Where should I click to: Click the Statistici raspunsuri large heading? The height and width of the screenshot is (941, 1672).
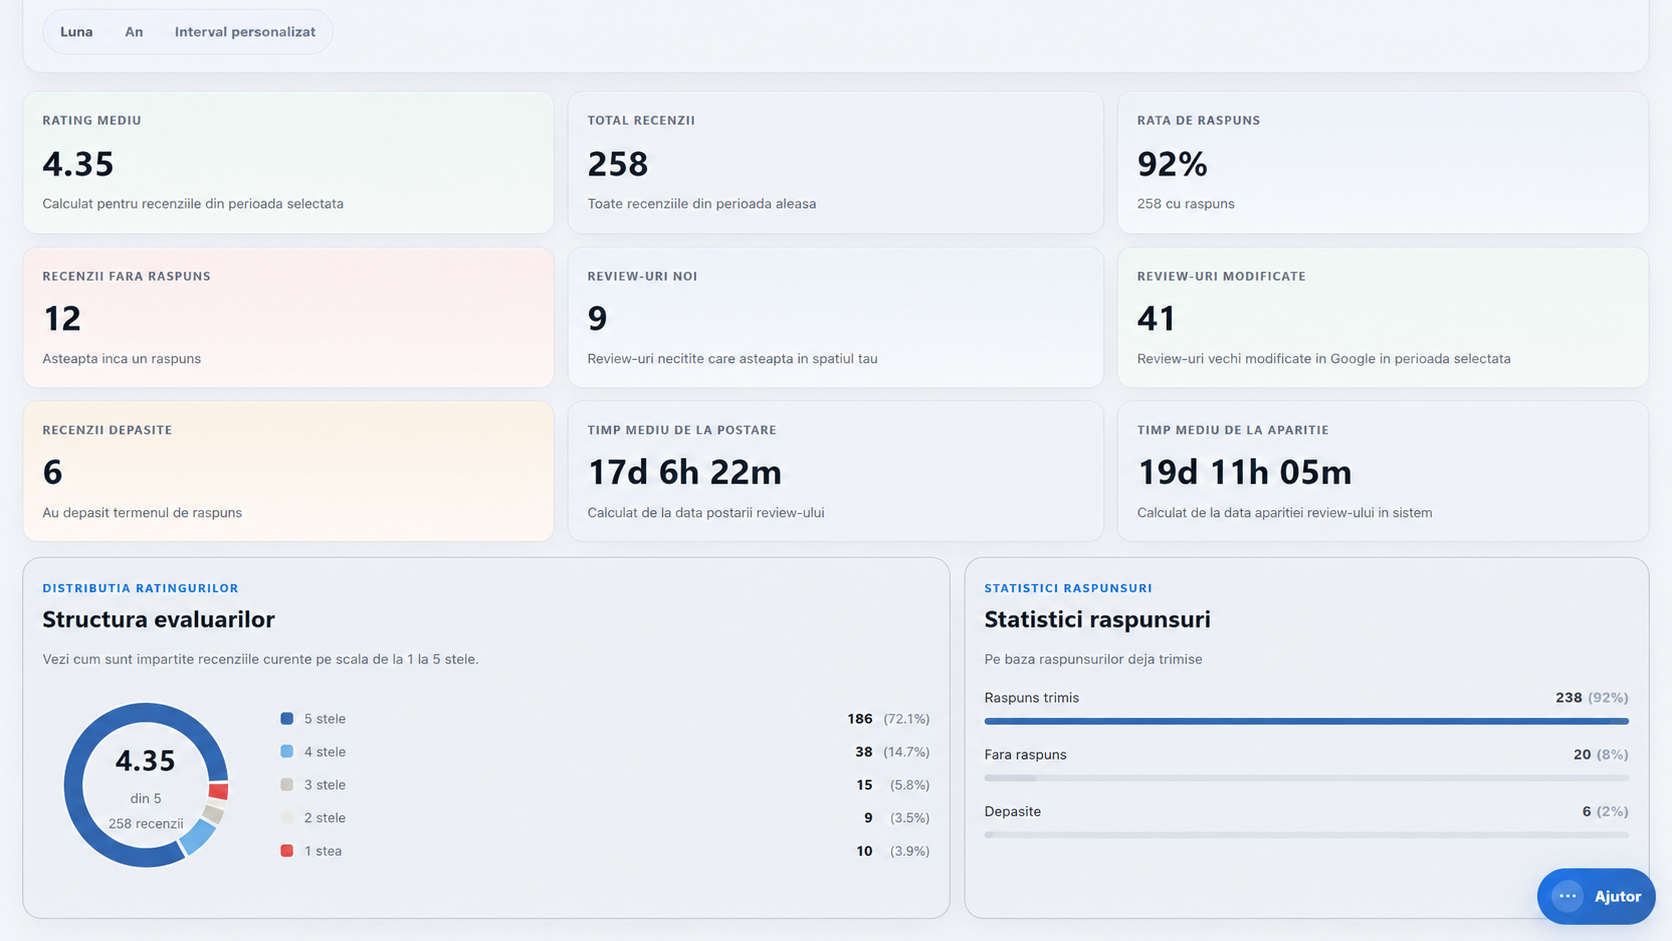[1097, 619]
